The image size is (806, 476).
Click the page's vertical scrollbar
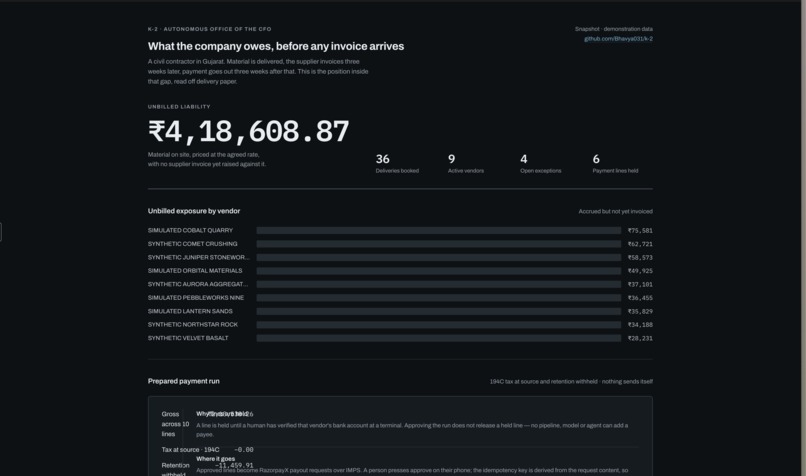[x=803, y=238]
